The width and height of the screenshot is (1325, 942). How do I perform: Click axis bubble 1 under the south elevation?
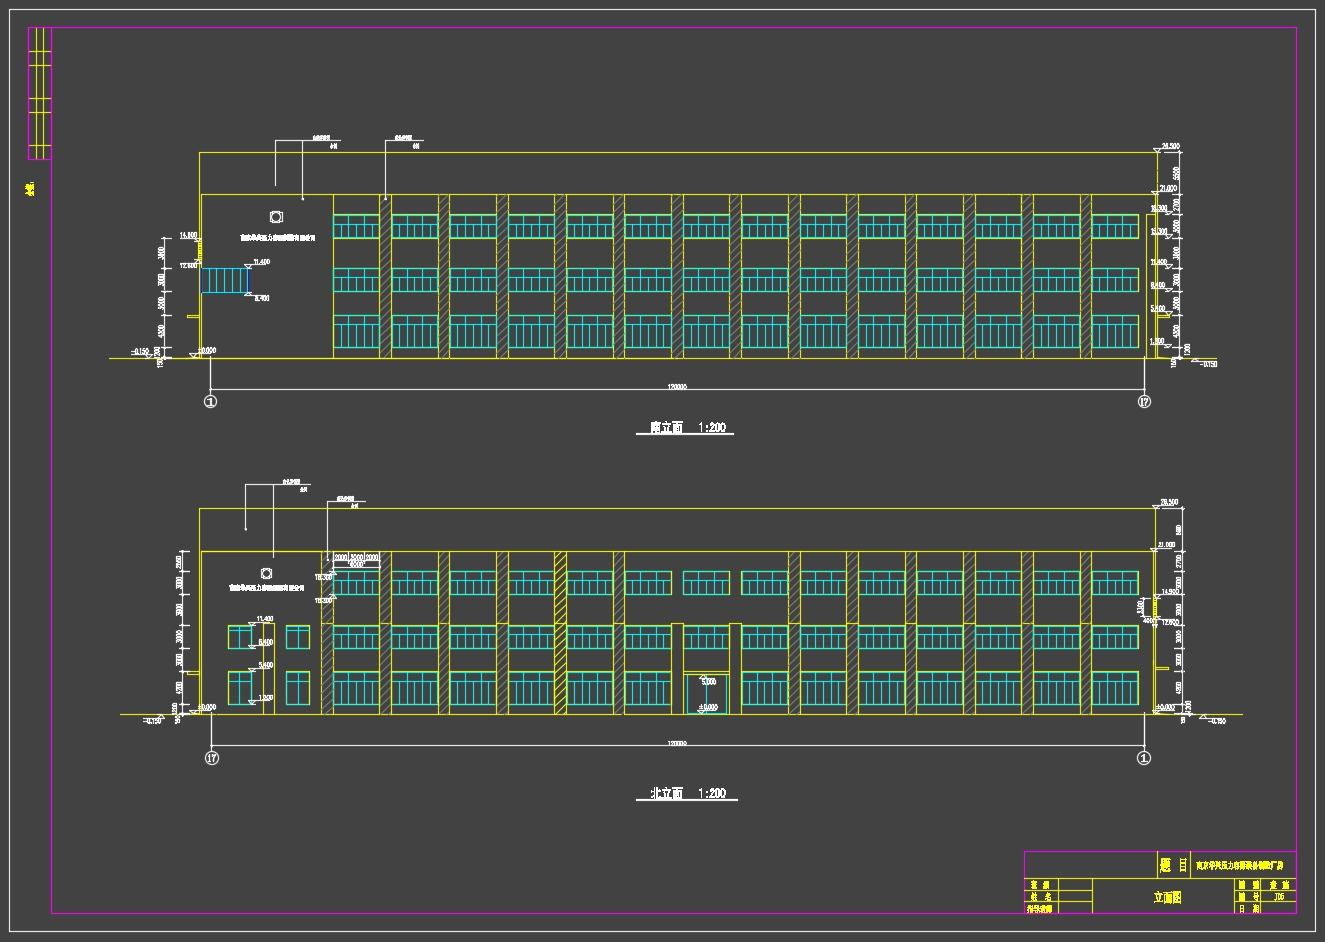tap(210, 402)
